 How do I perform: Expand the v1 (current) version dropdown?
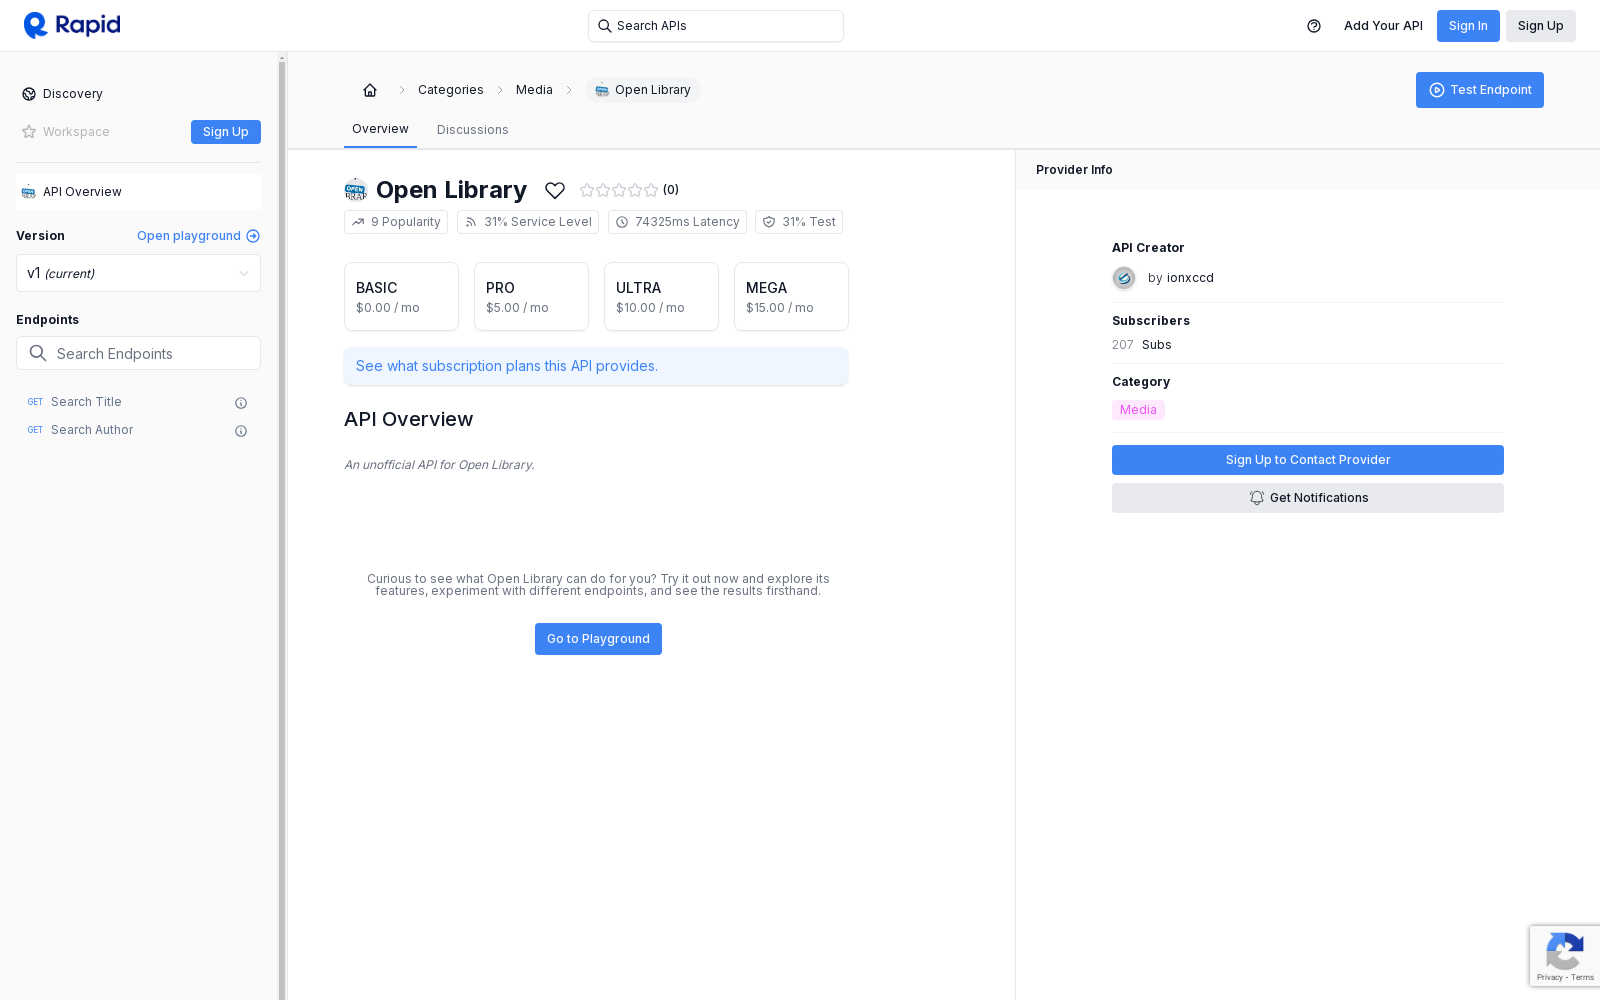138,273
